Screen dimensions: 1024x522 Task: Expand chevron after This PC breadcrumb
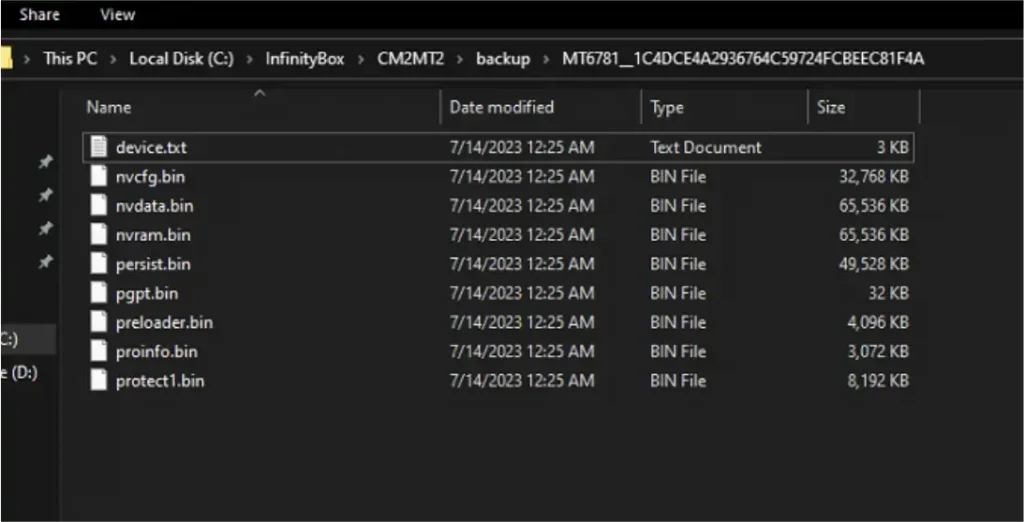point(113,59)
